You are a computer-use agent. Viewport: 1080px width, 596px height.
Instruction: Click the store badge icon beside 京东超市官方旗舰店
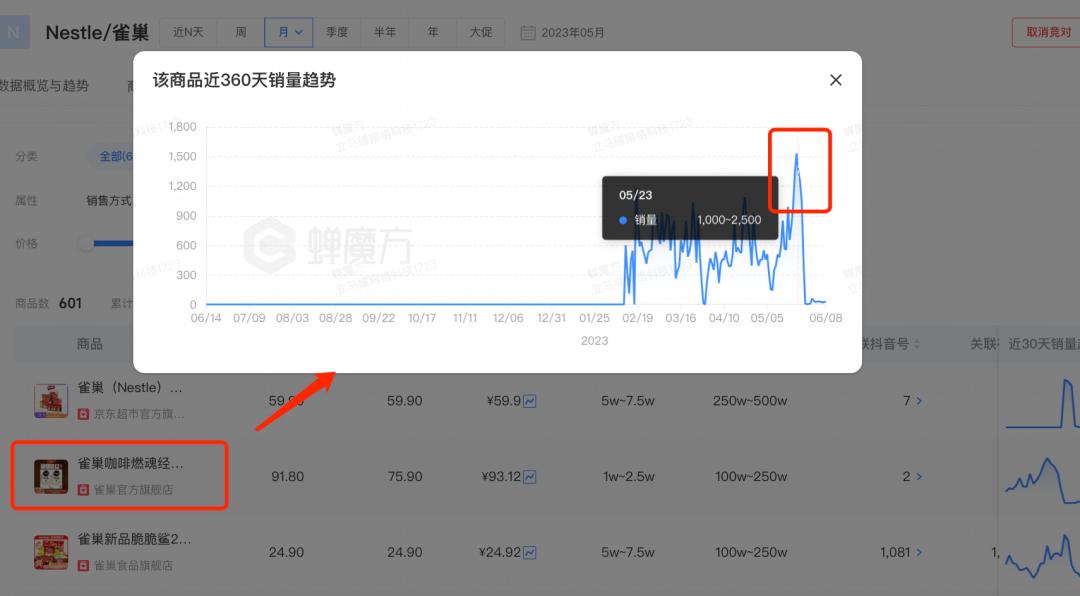point(82,414)
